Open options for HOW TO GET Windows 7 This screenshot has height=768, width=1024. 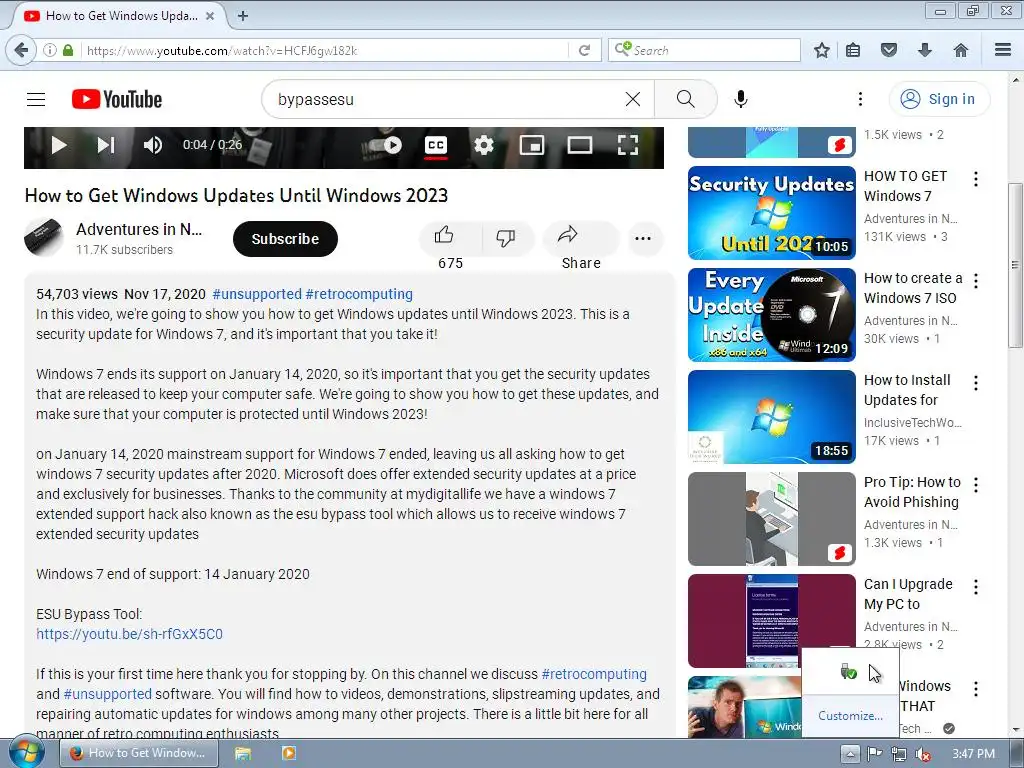pos(976,179)
